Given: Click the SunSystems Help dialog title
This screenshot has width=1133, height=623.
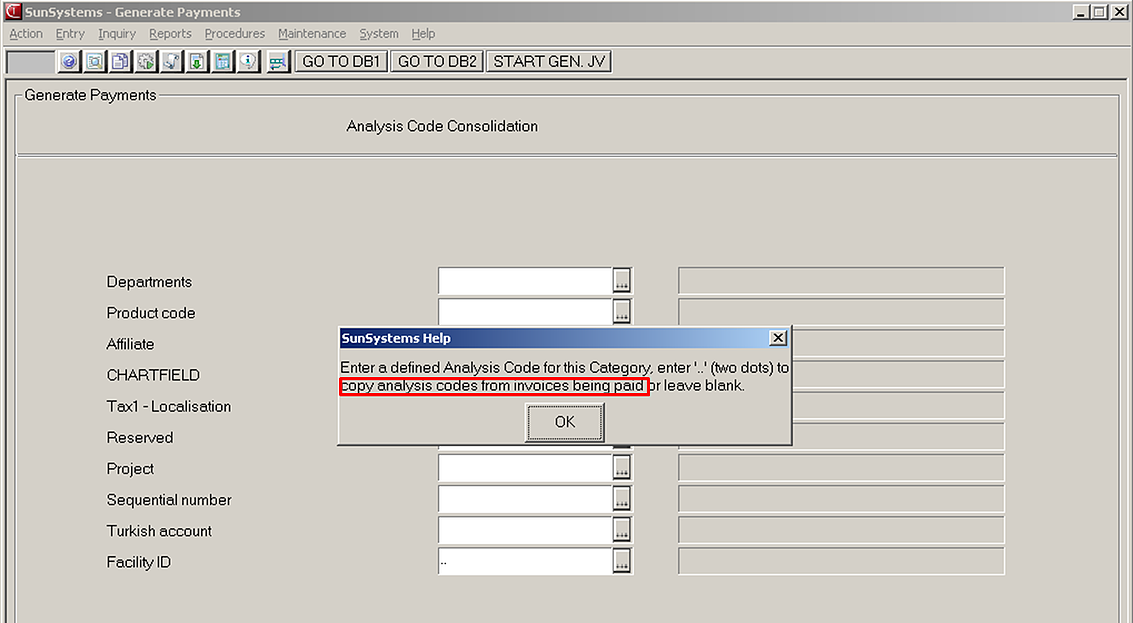Looking at the screenshot, I should [x=396, y=338].
